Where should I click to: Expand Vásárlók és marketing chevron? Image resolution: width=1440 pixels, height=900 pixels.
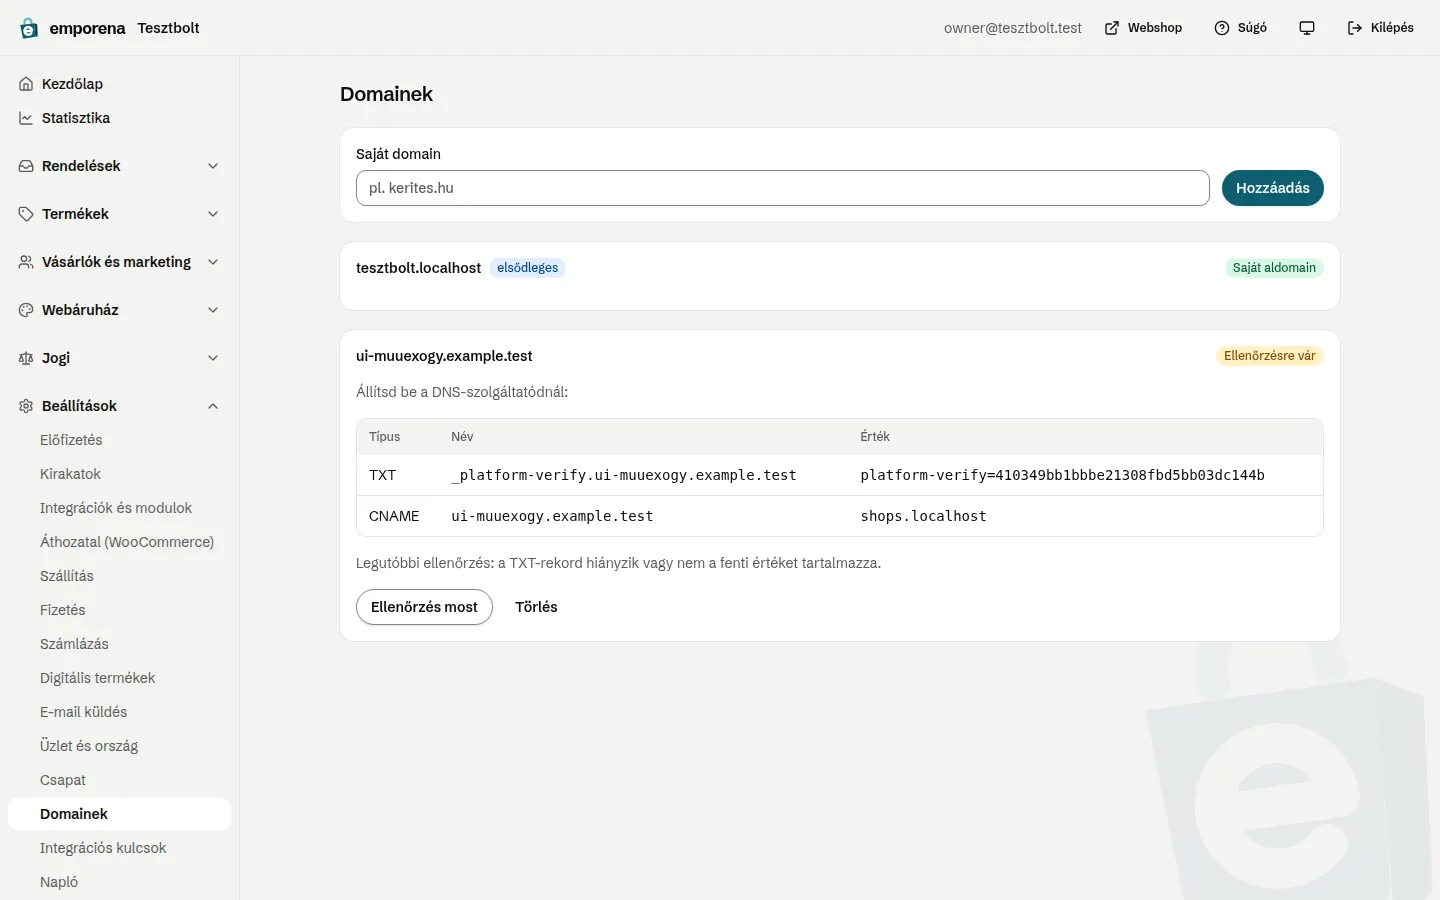point(213,262)
